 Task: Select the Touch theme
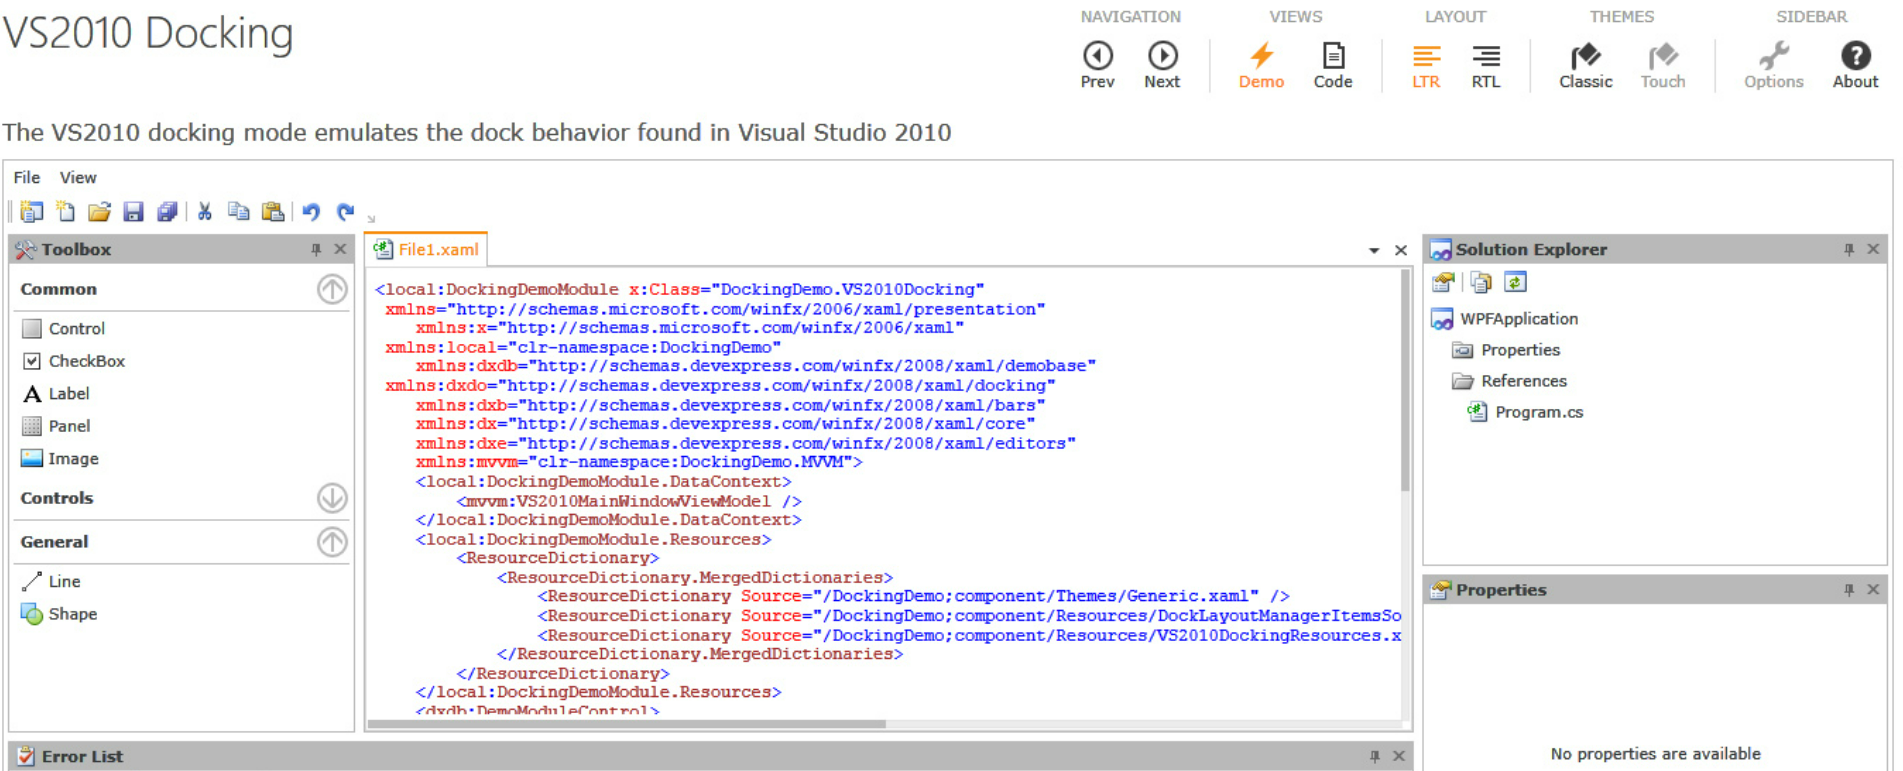point(1663,65)
